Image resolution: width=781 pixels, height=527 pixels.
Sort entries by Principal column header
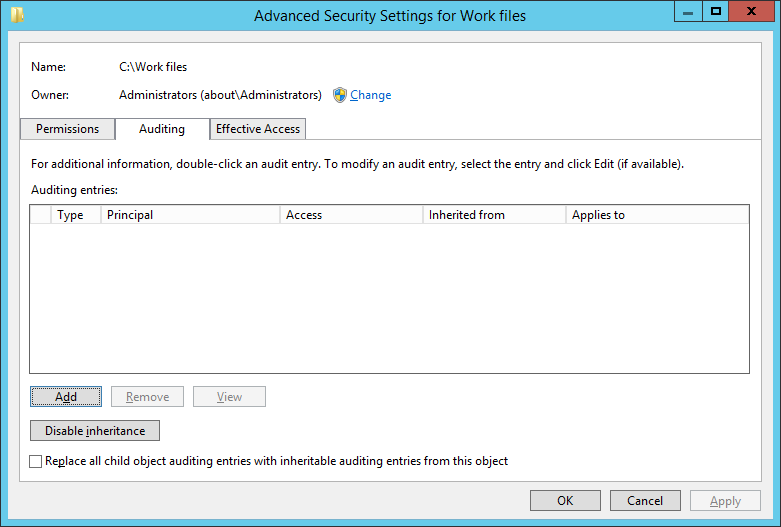coord(190,215)
